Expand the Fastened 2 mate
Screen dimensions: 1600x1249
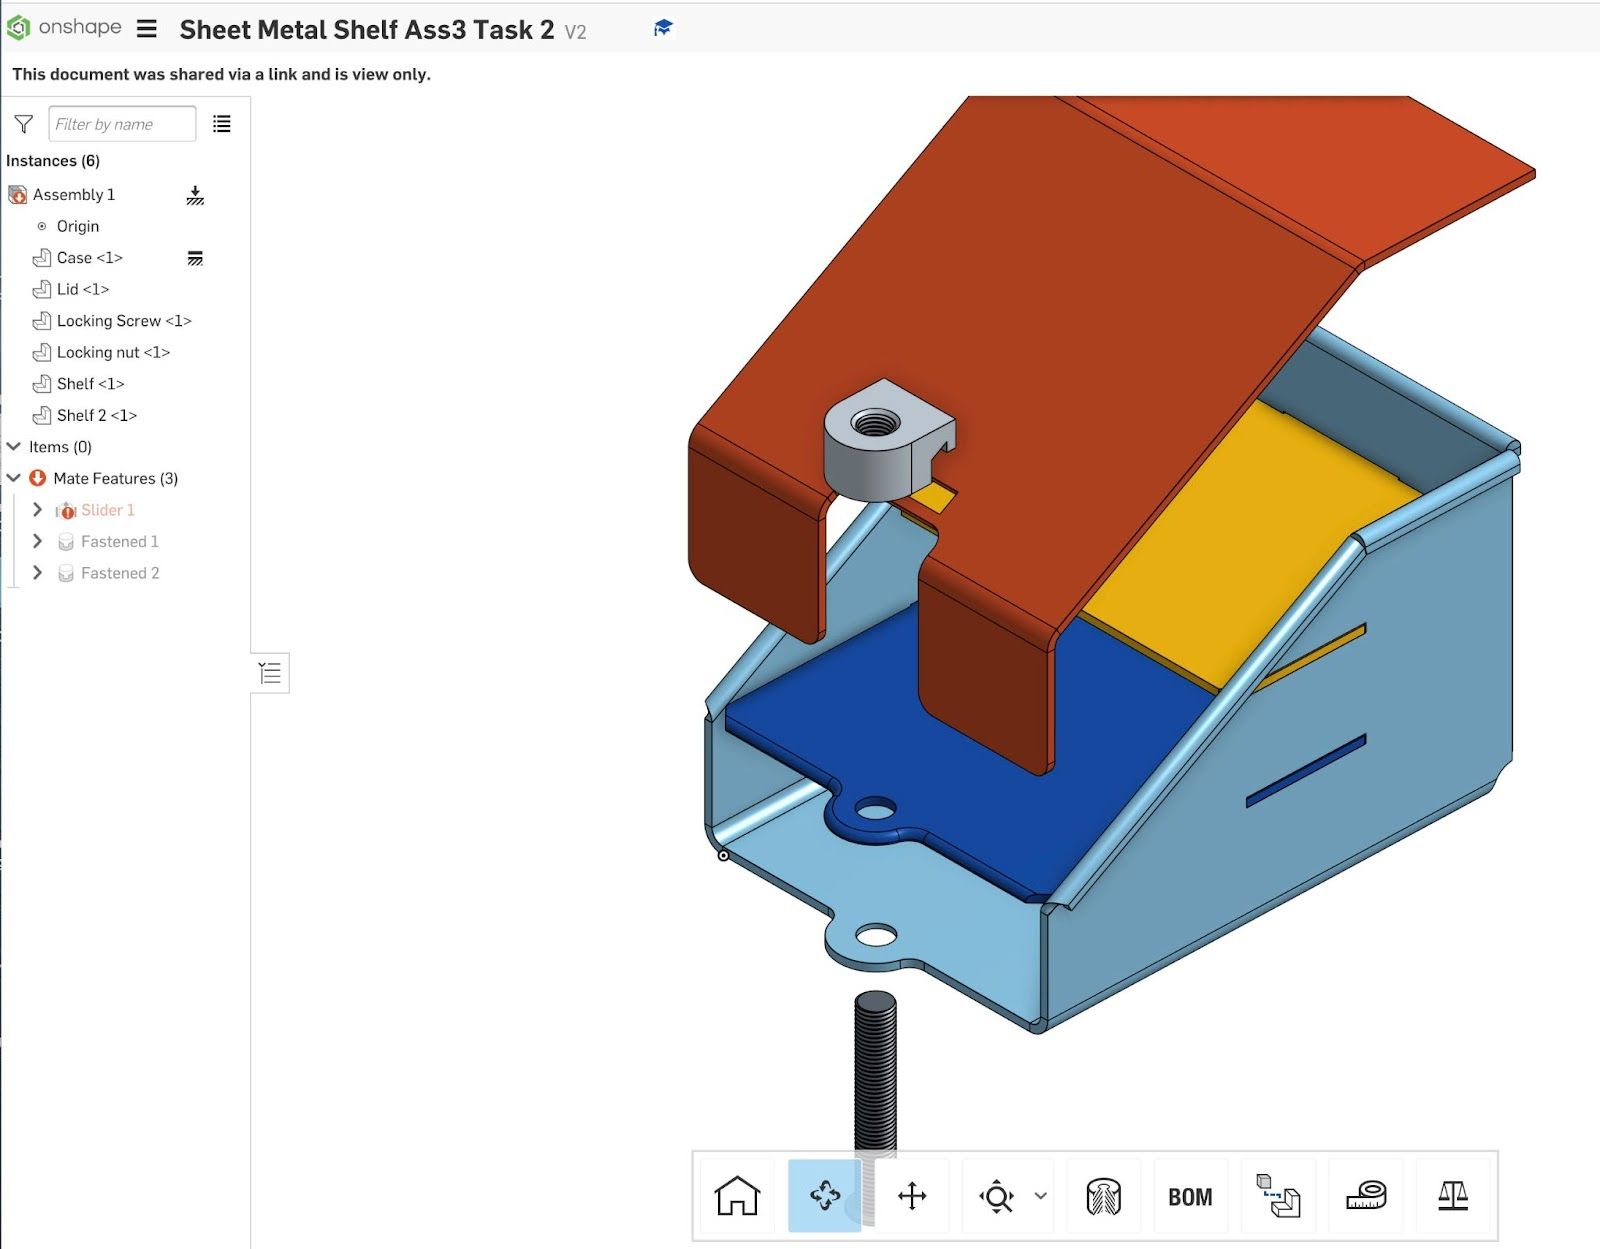pos(38,573)
